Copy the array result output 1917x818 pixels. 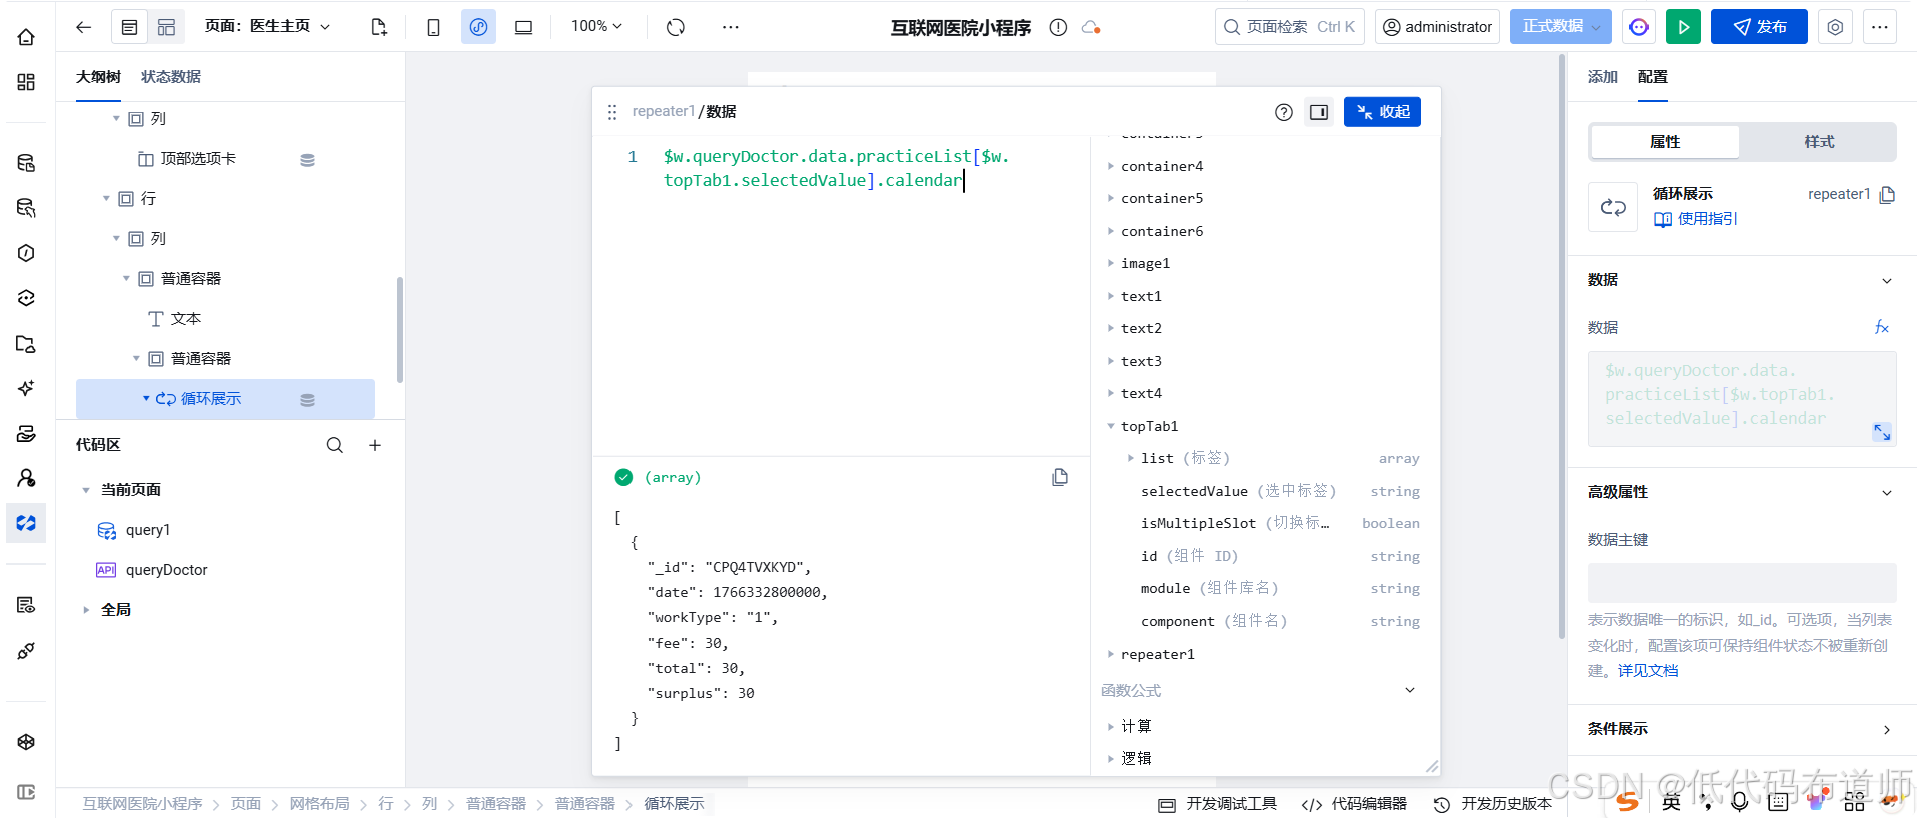tap(1060, 477)
